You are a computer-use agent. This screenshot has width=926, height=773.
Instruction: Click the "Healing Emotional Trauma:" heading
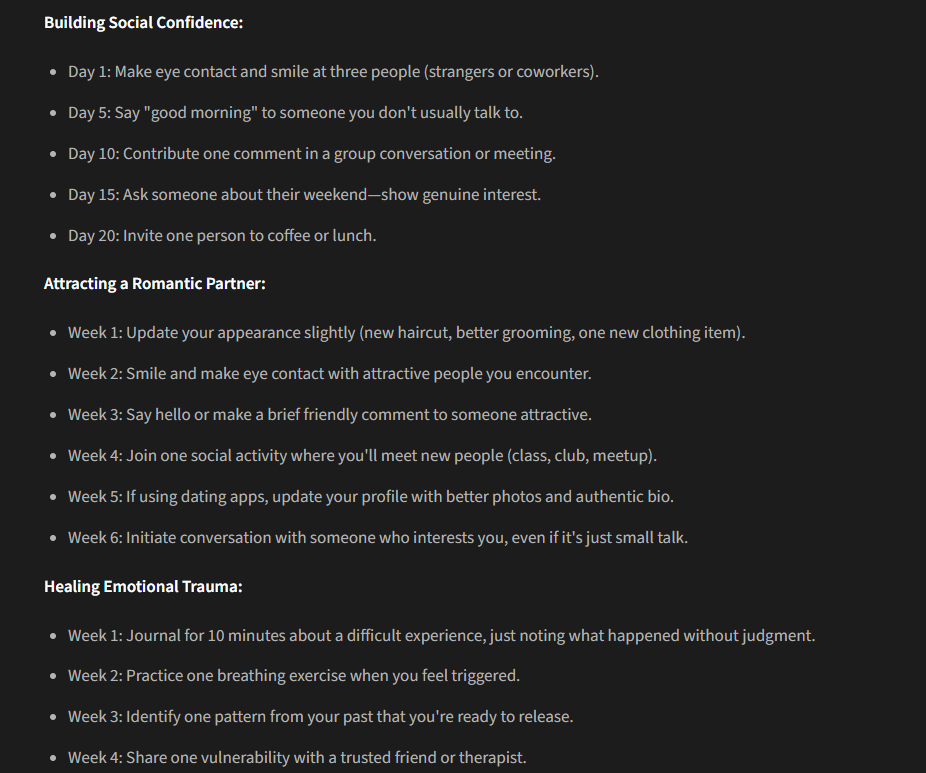143,587
